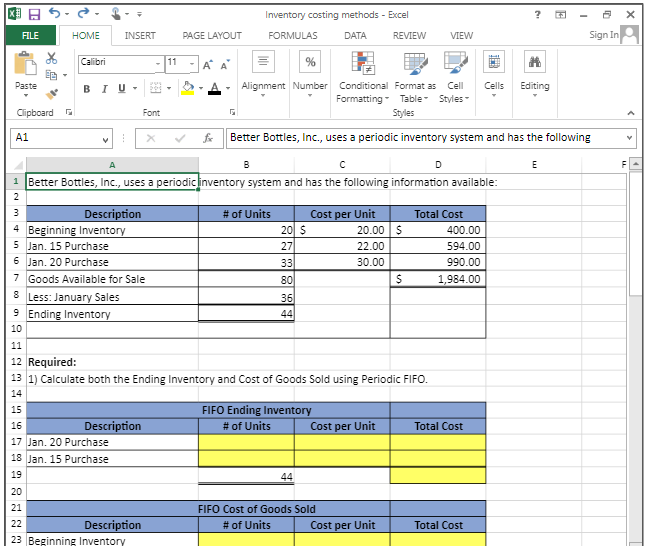
Task: Apply the yellow Fill Color bucket
Action: click(x=187, y=88)
